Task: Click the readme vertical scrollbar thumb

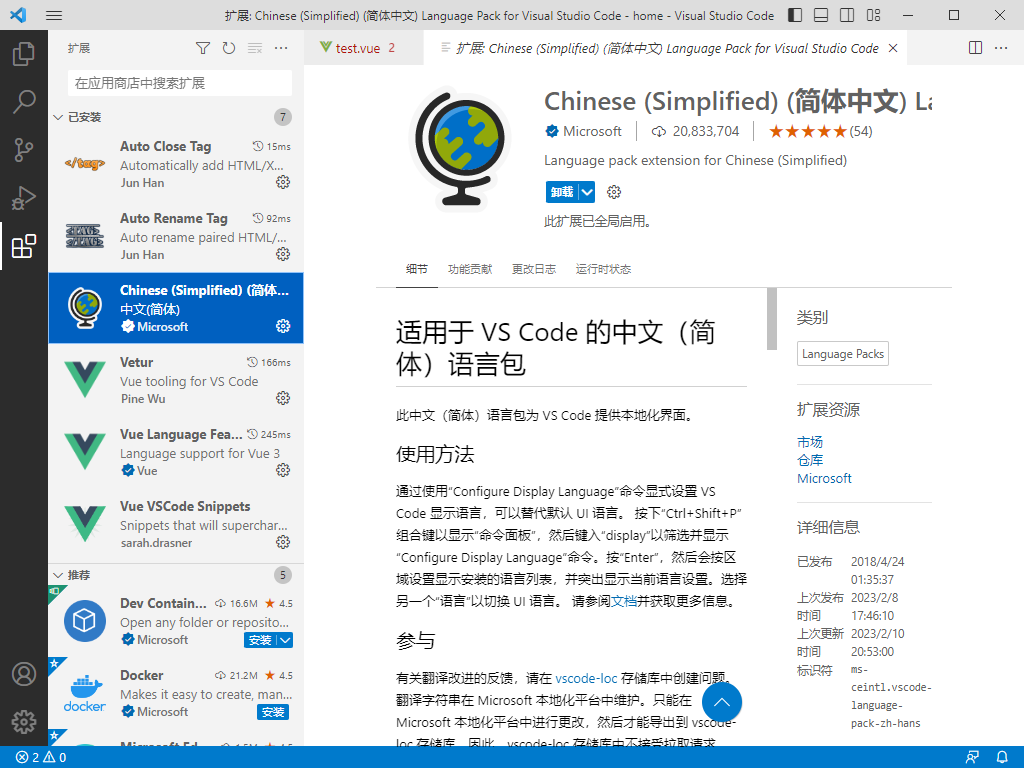Action: tap(772, 319)
